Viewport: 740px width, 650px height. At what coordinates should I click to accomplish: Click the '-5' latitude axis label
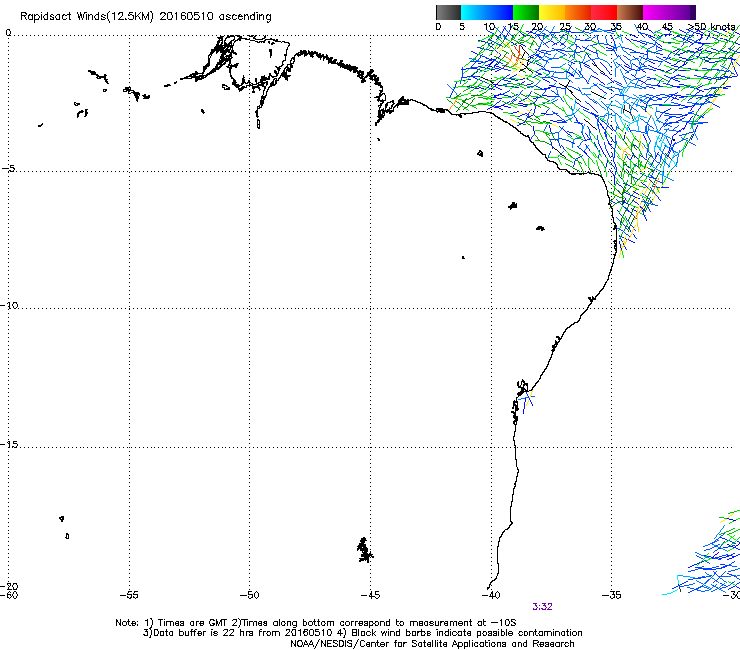pyautogui.click(x=8, y=169)
